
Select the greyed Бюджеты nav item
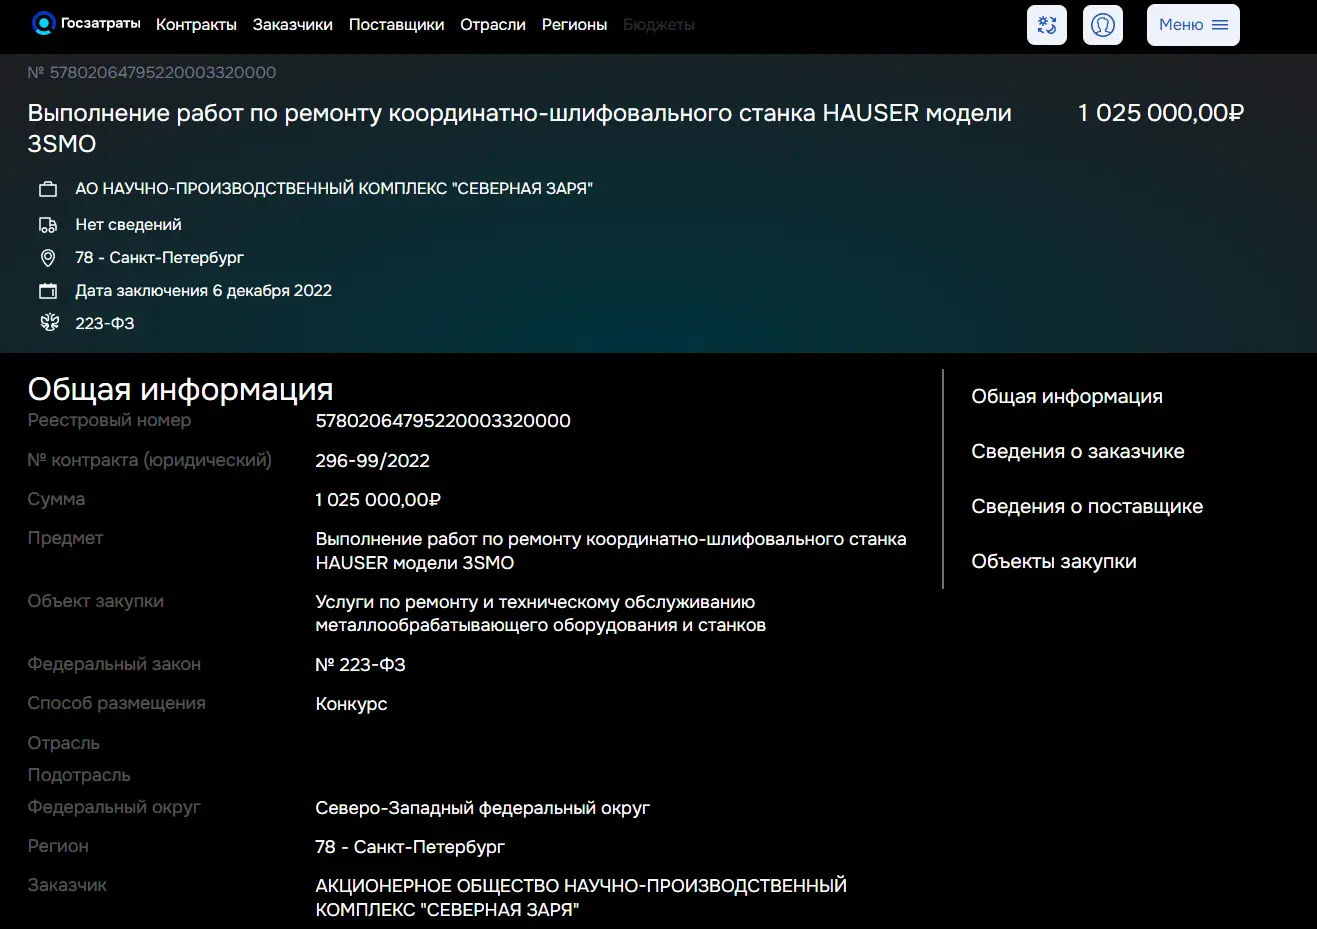tap(659, 25)
